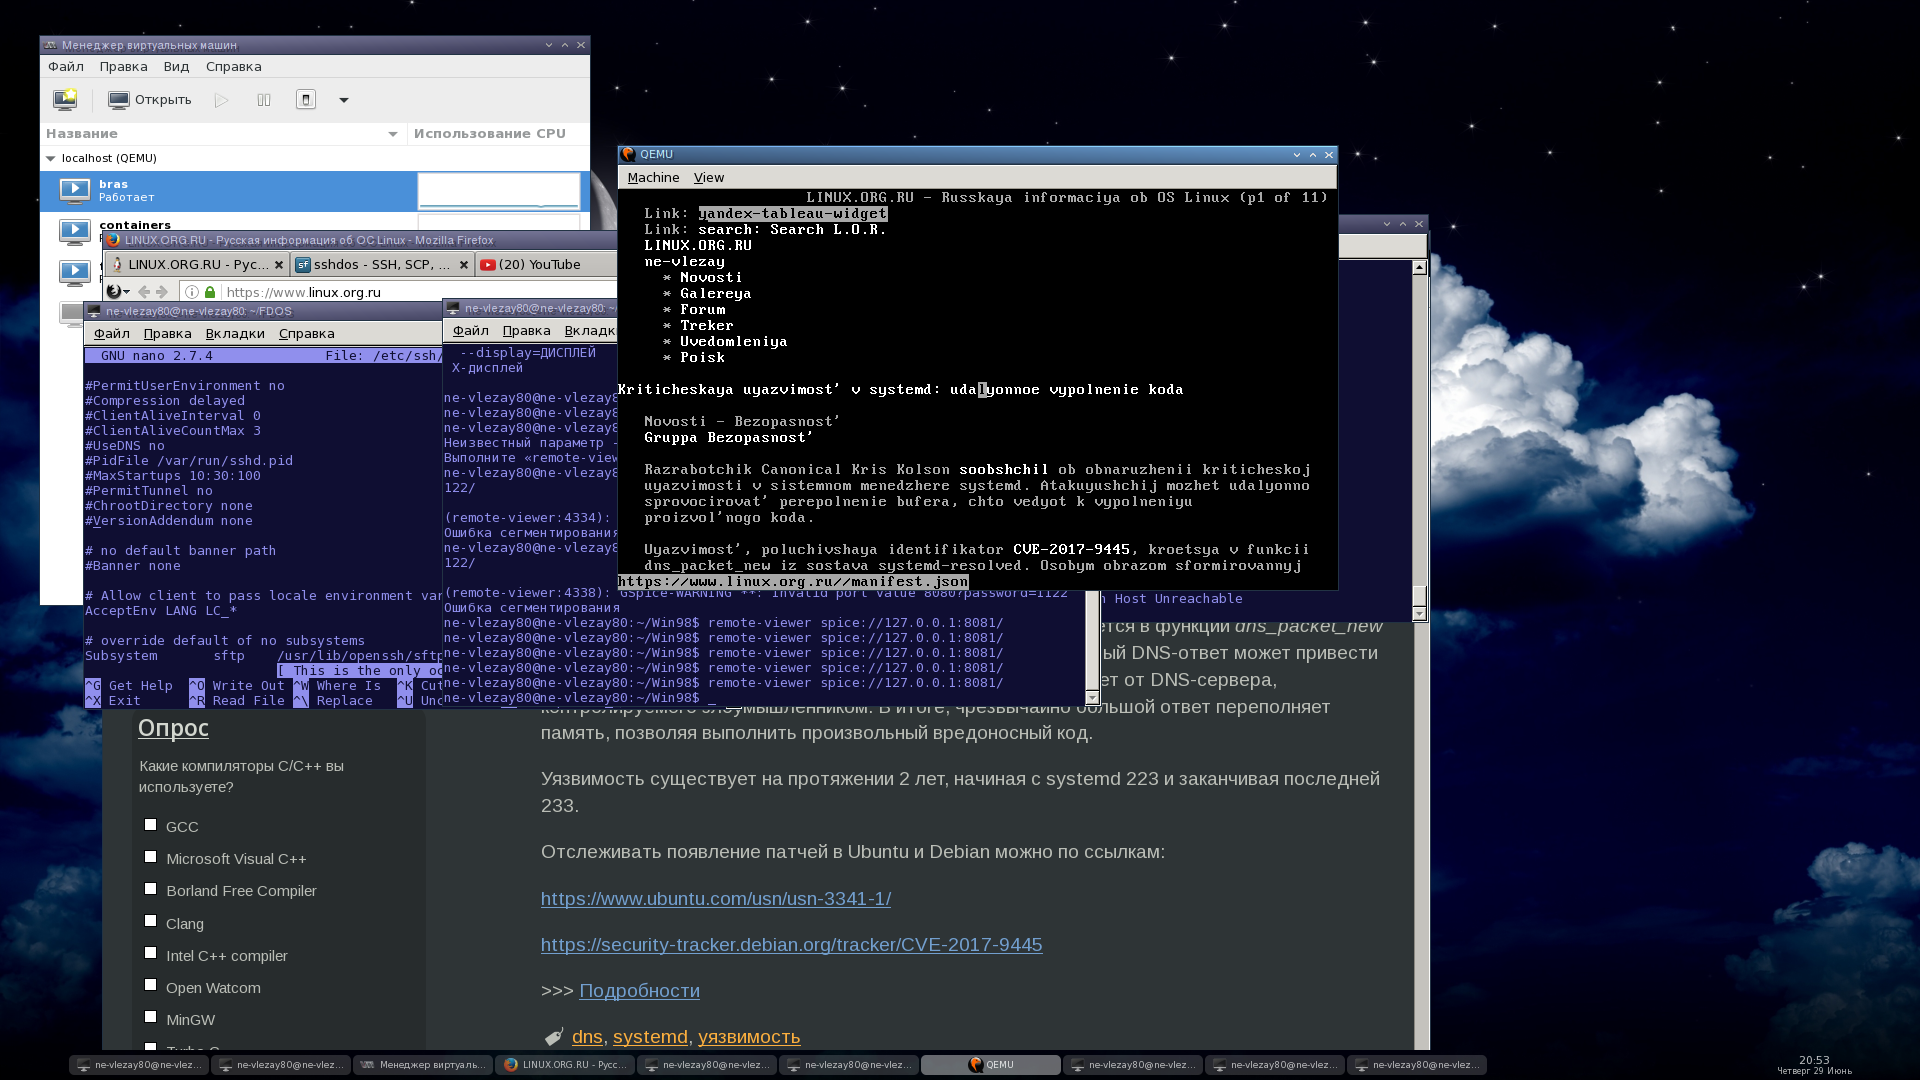This screenshot has height=1080, width=1920.
Task: Switch to LINUX.ORG.RU Firefox taskbar entry
Action: click(x=565, y=1065)
